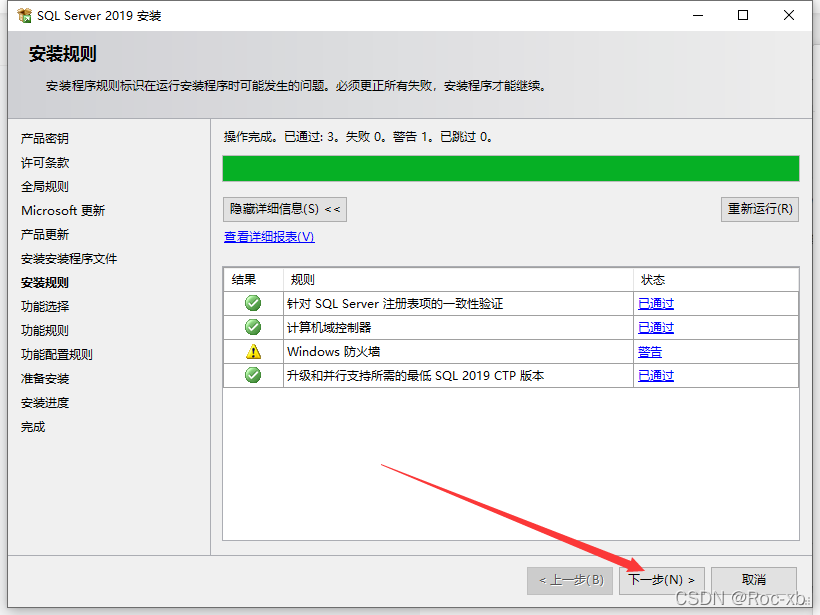Image resolution: width=820 pixels, height=615 pixels.
Task: Maximize the installer window
Action: click(743, 15)
